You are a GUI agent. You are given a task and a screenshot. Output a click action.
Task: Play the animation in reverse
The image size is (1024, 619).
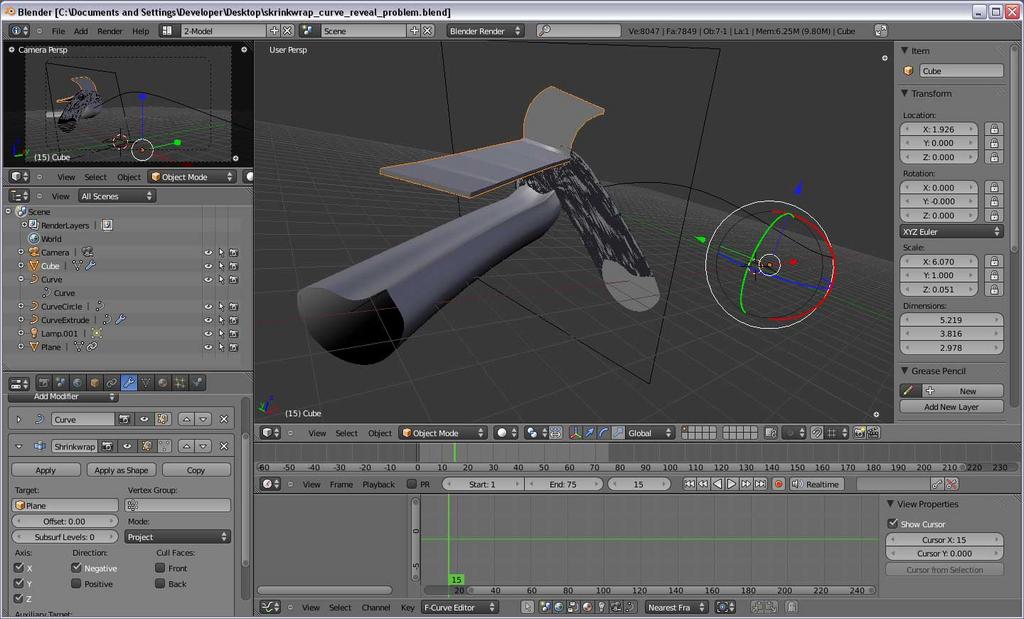[718, 484]
